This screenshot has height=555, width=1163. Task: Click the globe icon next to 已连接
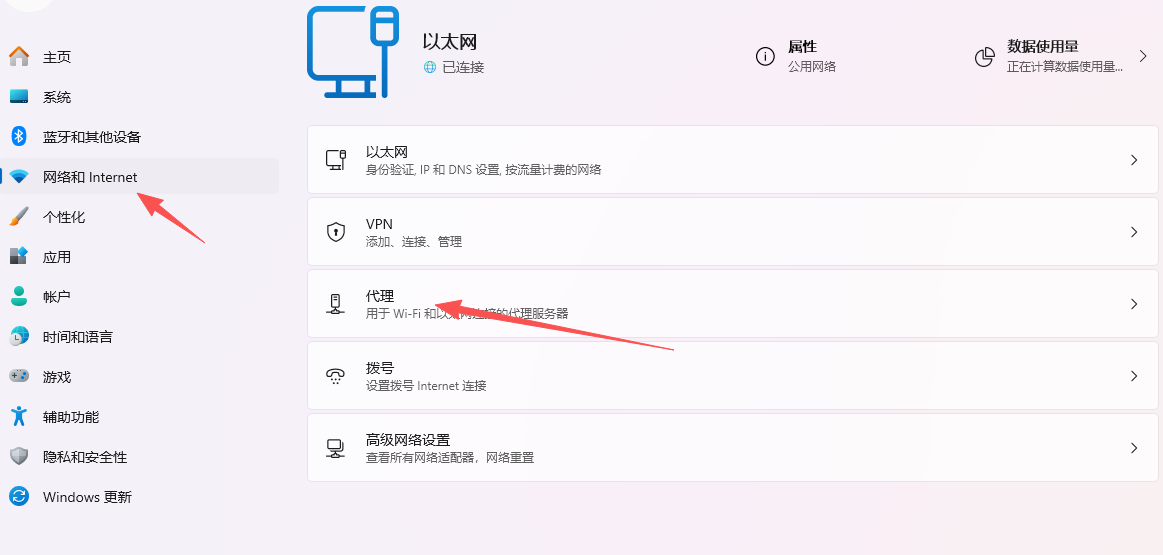click(429, 68)
